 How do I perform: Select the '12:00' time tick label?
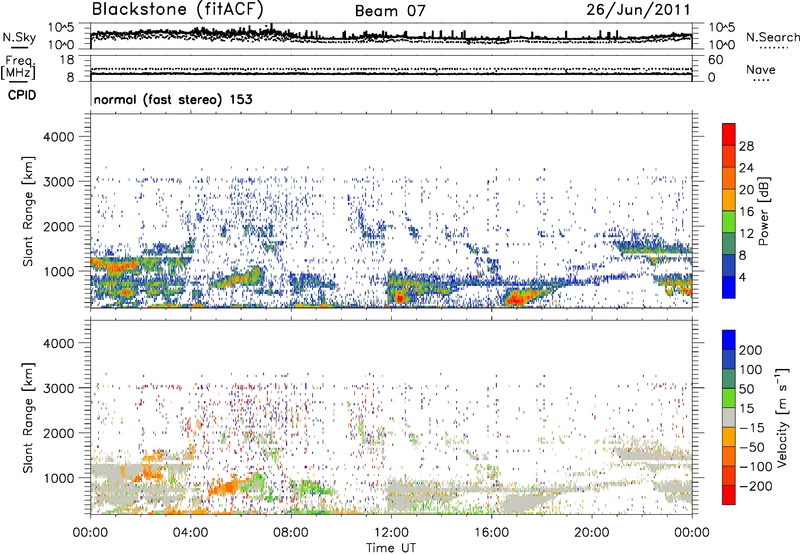pos(391,533)
